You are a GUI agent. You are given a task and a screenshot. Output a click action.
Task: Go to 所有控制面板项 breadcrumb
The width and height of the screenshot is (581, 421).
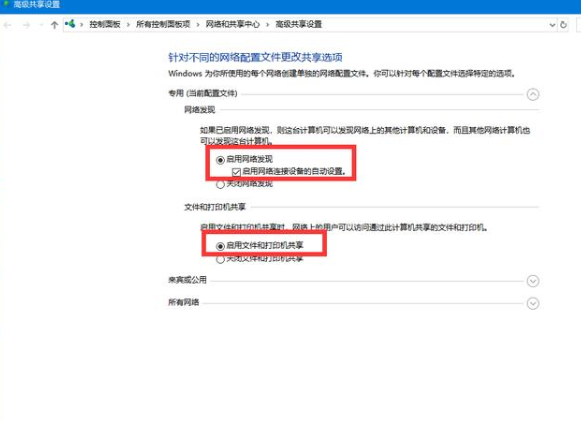[163, 24]
